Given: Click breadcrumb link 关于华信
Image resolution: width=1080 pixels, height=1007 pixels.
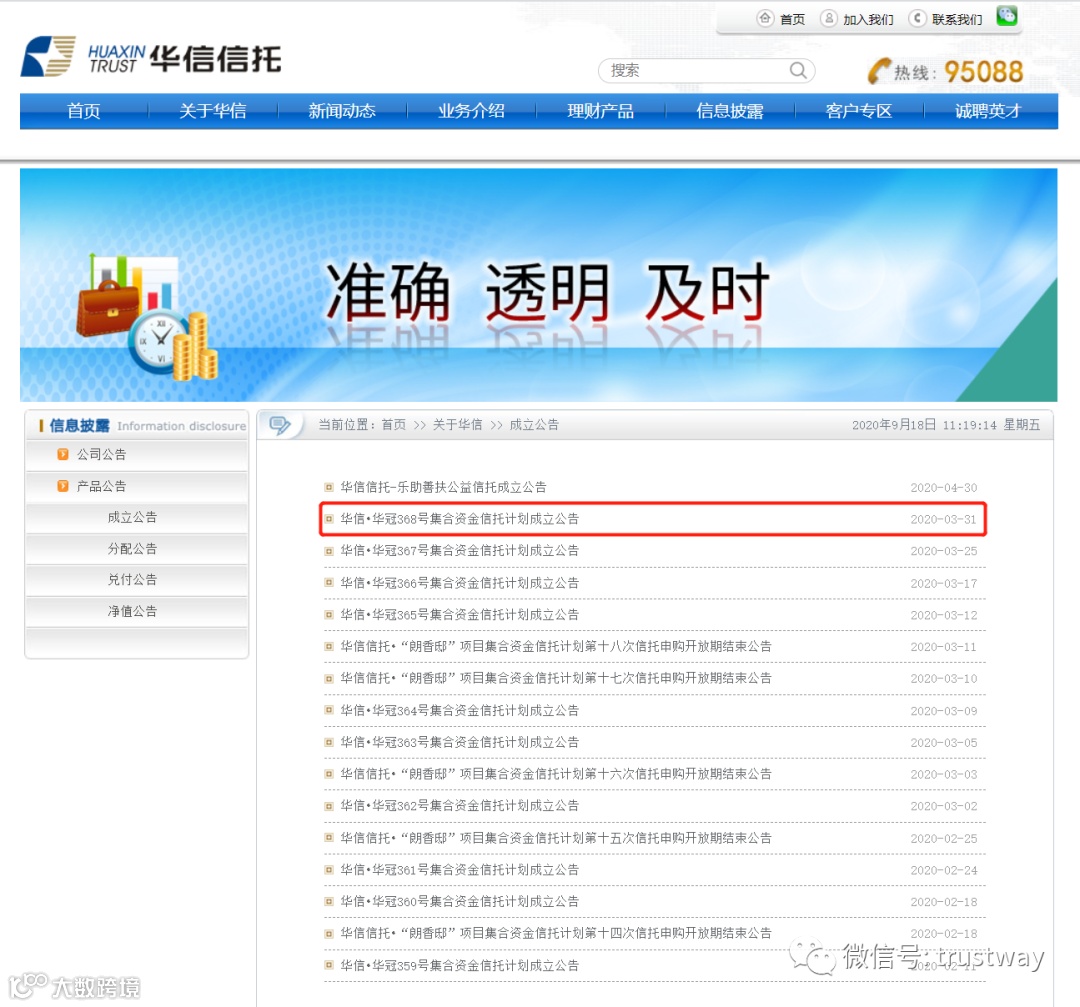Looking at the screenshot, I should (457, 425).
